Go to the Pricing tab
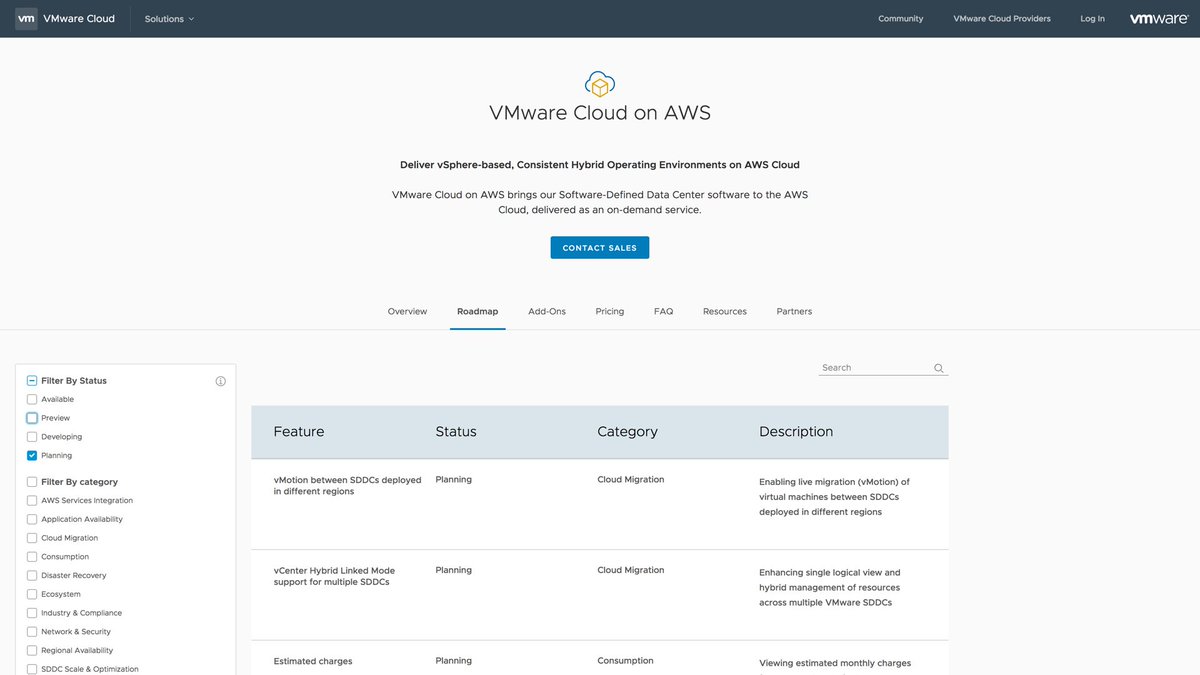This screenshot has height=675, width=1200. pyautogui.click(x=610, y=312)
